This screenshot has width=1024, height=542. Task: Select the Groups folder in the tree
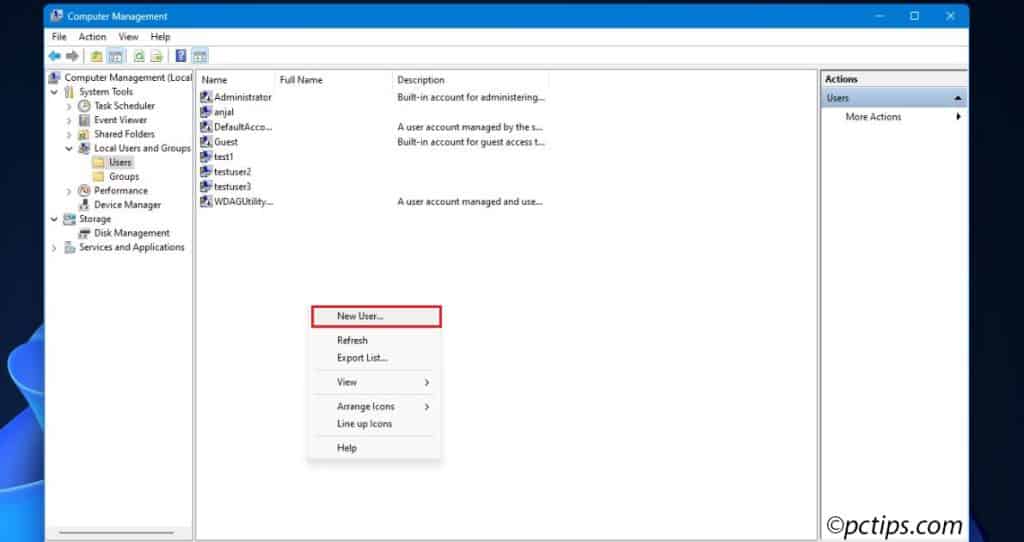coord(123,177)
